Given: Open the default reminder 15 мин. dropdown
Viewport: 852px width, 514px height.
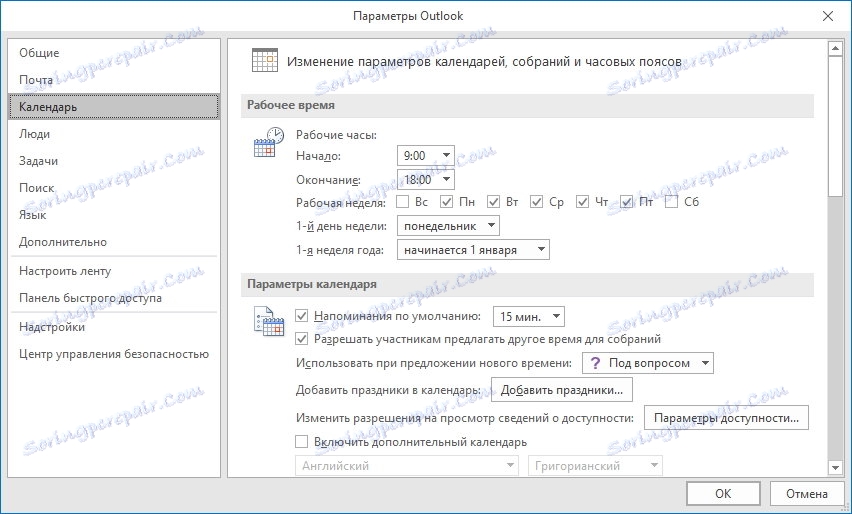Looking at the screenshot, I should 529,316.
